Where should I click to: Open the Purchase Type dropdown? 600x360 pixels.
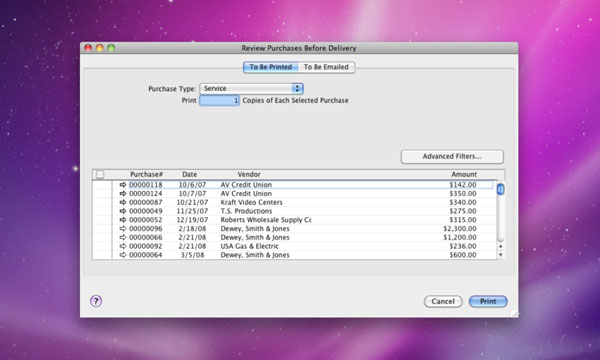pyautogui.click(x=251, y=88)
